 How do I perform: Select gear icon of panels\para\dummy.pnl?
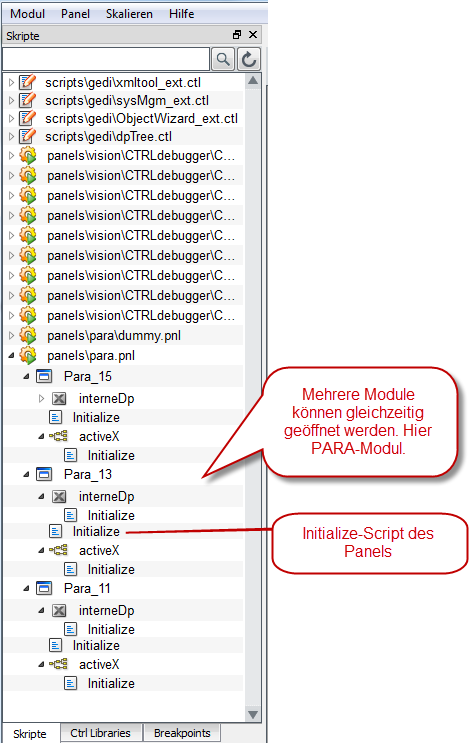[x=28, y=335]
